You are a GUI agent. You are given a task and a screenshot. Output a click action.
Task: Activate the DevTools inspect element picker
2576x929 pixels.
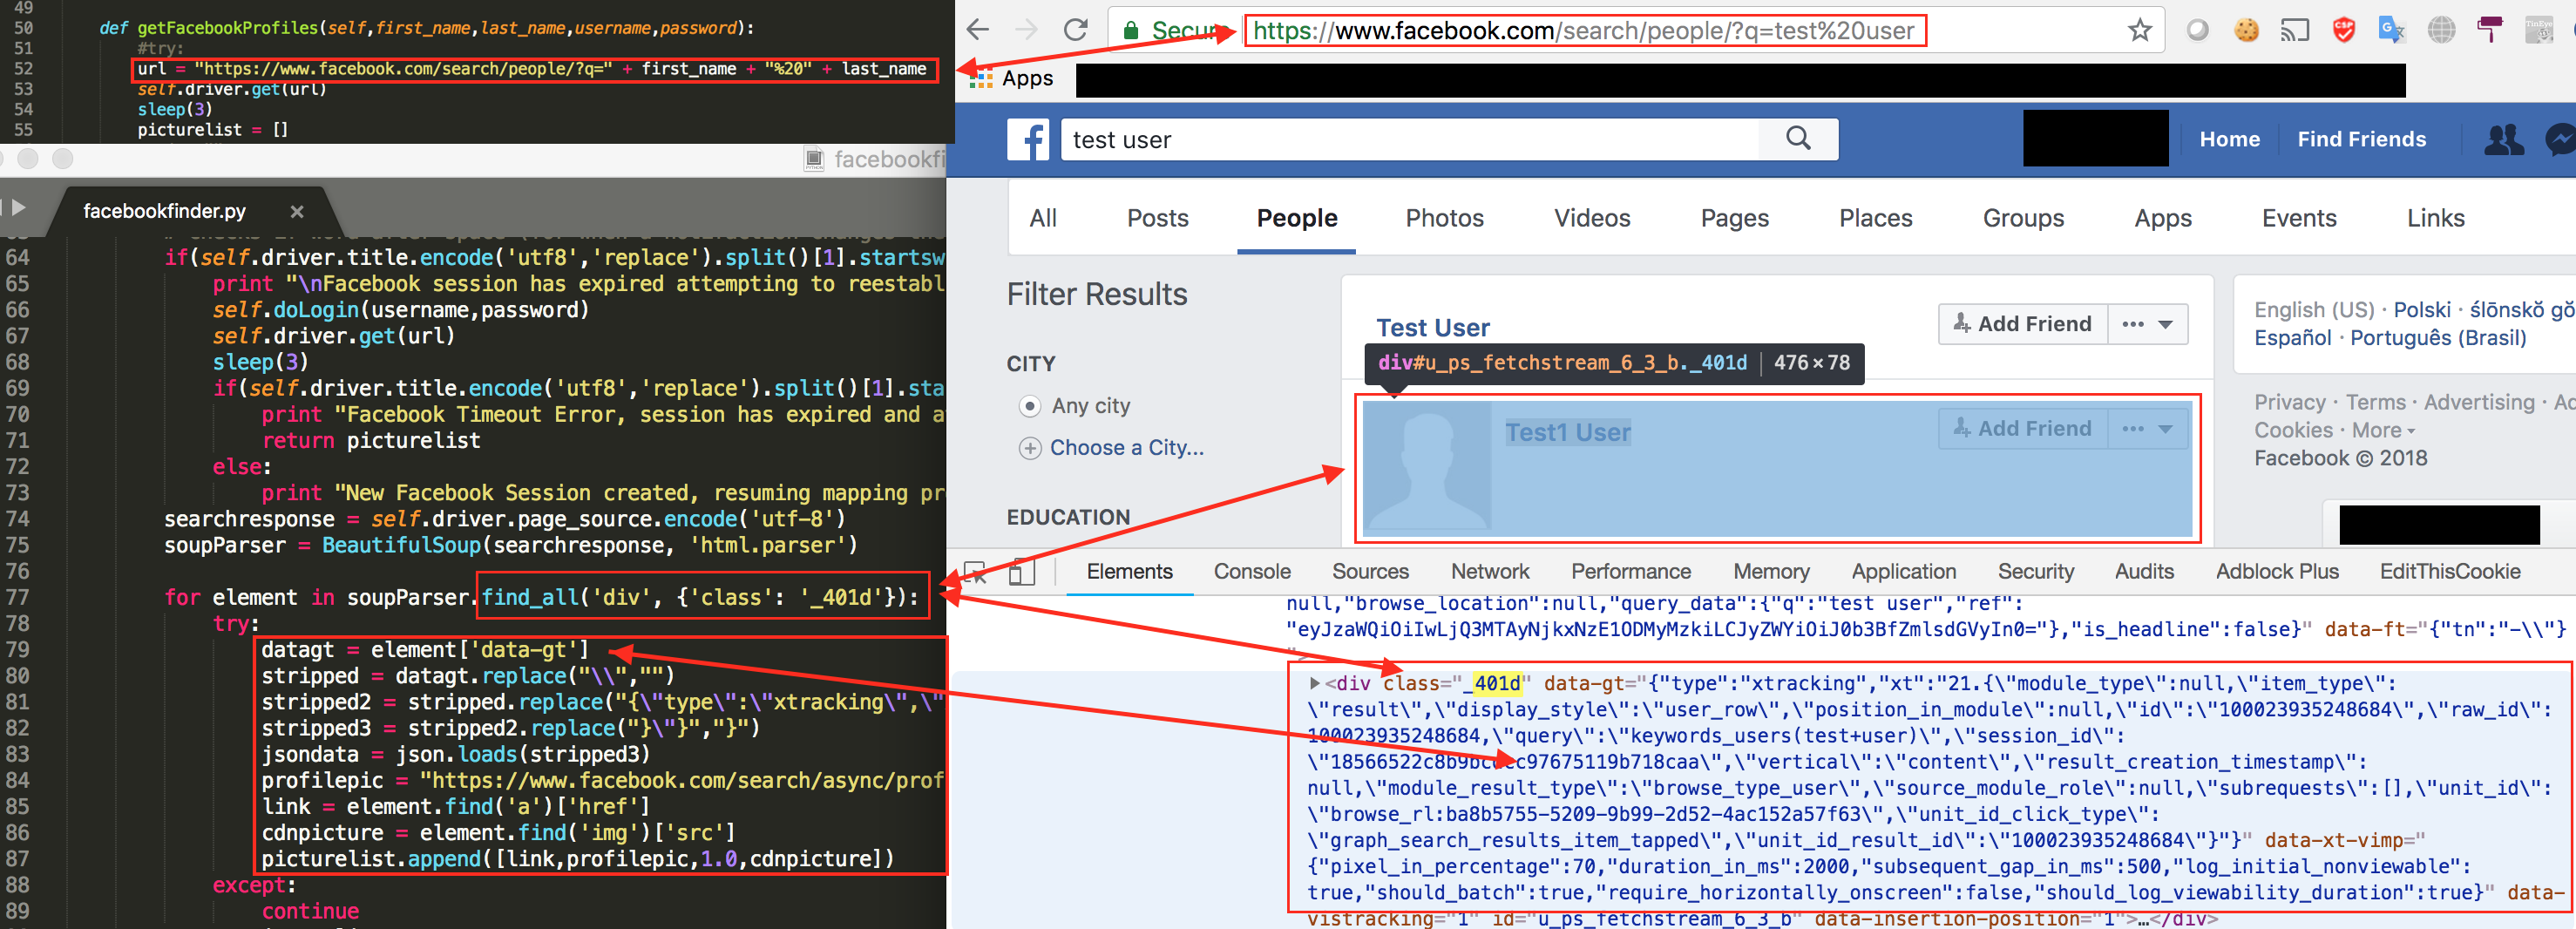coord(974,572)
